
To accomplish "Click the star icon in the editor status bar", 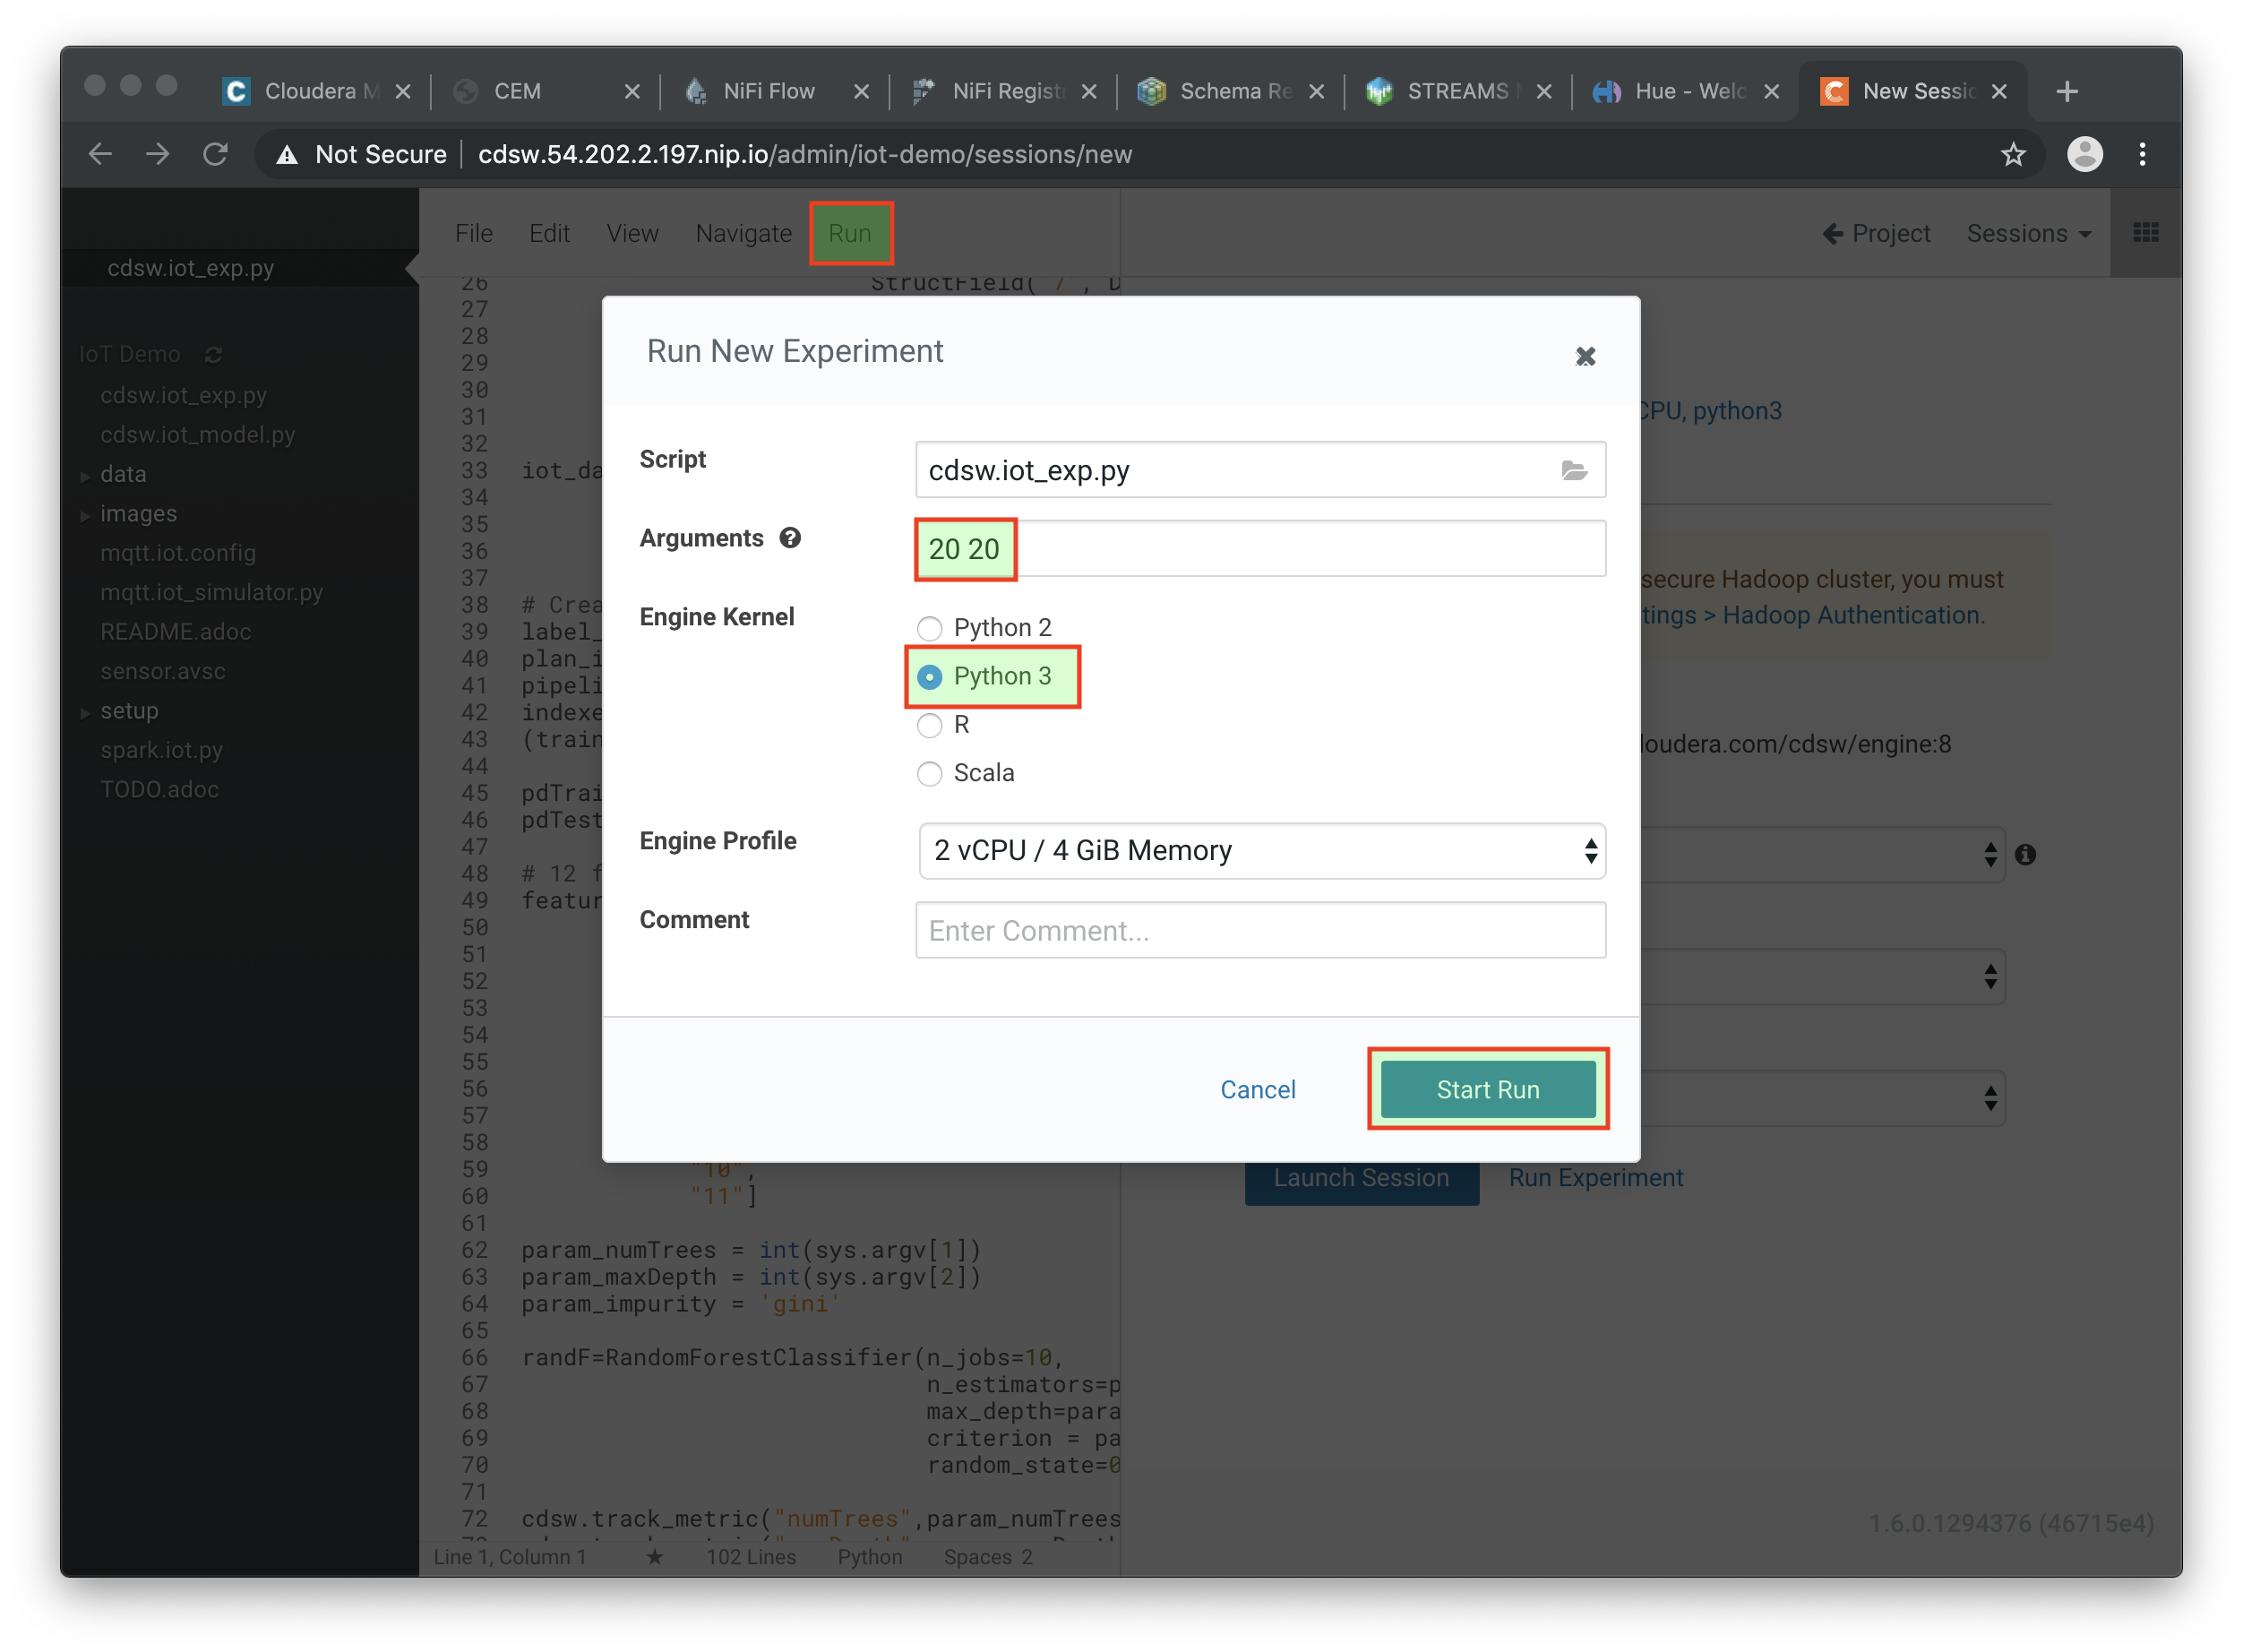I will pos(654,1556).
